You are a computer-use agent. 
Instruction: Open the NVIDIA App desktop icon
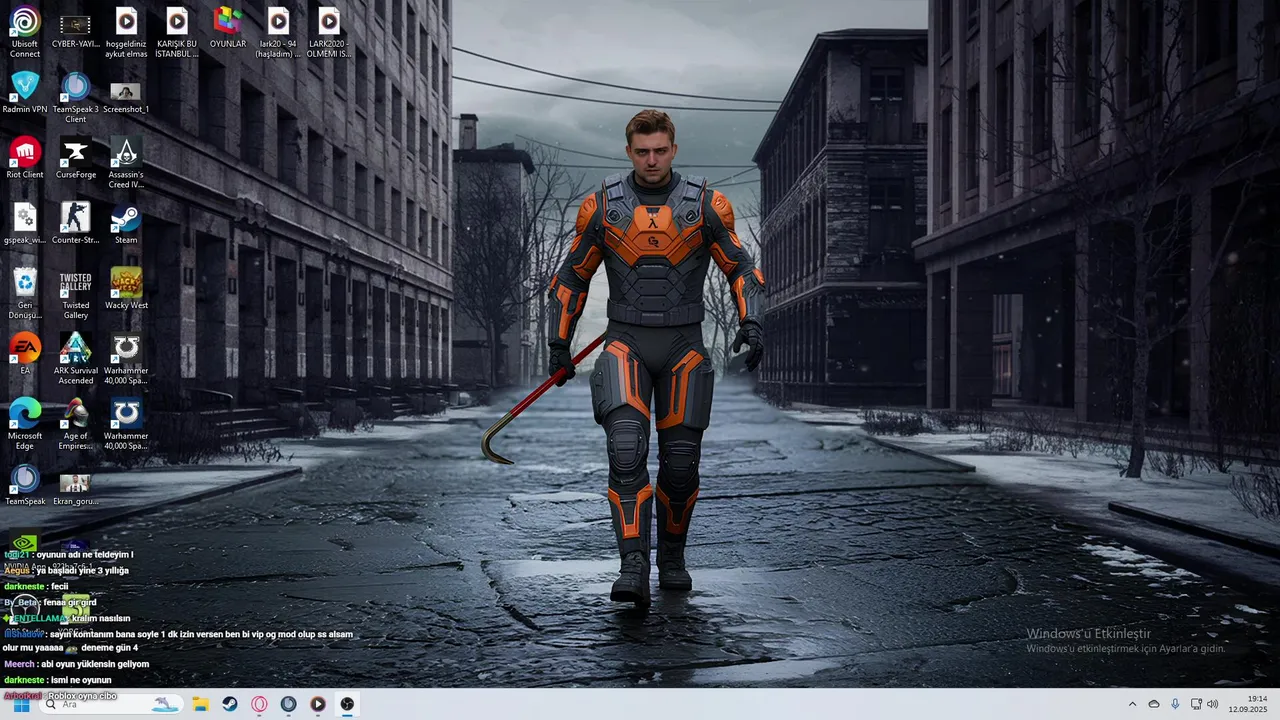pos(25,550)
